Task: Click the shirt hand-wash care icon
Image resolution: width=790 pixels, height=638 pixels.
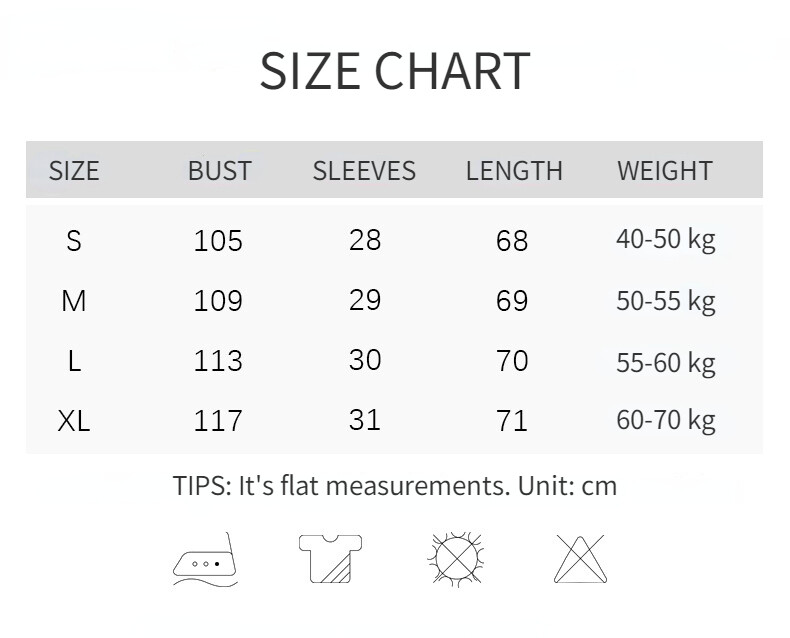Action: (331, 559)
